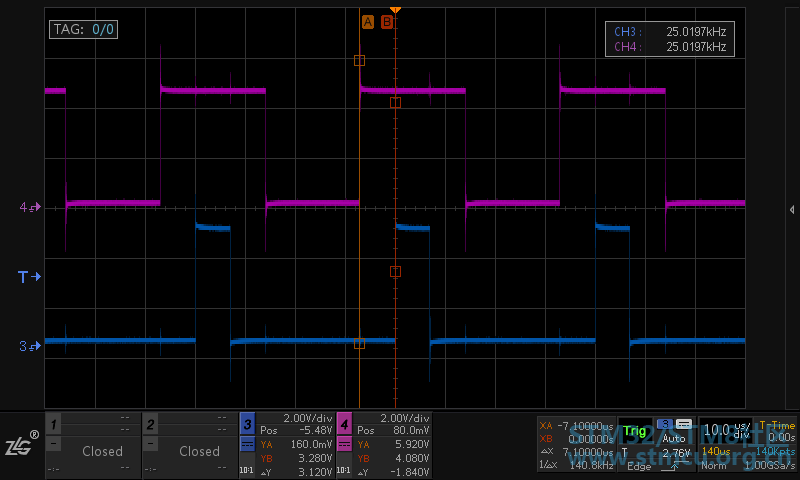800x480 pixels.
Task: Toggle the blue channel 3 button
Action: click(247, 424)
